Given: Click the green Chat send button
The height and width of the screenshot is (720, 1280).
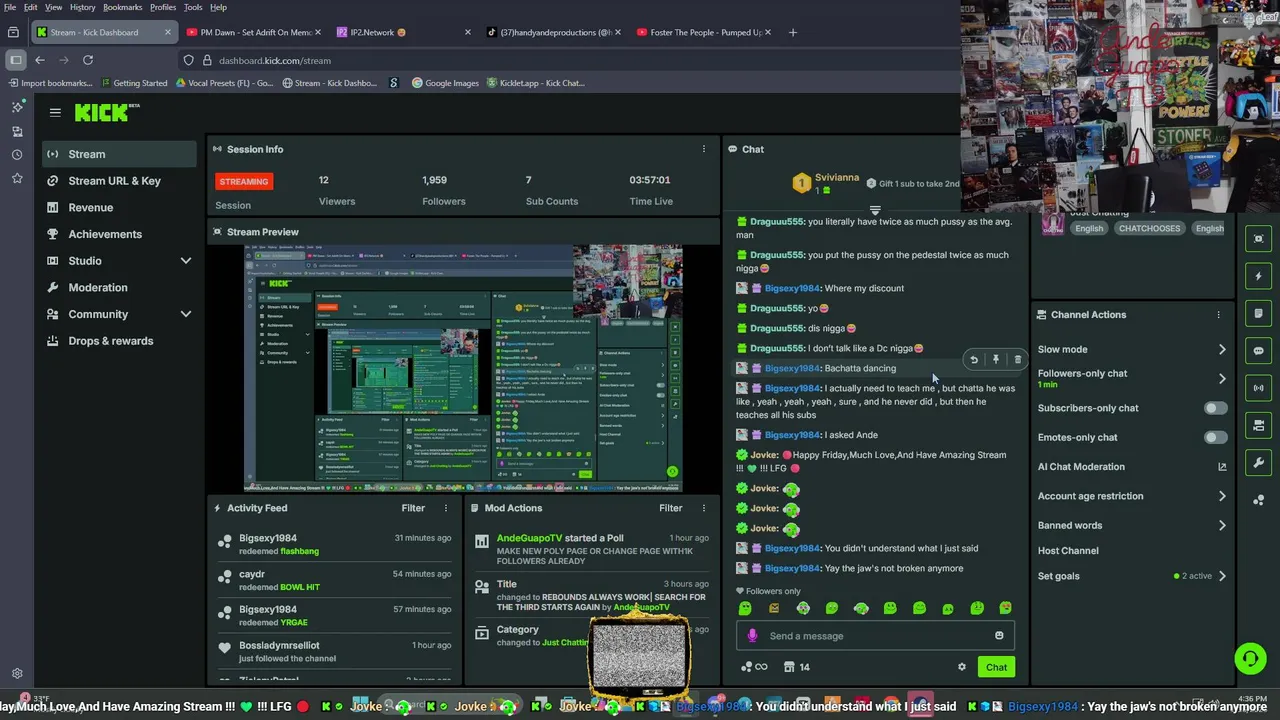Looking at the screenshot, I should tap(996, 667).
